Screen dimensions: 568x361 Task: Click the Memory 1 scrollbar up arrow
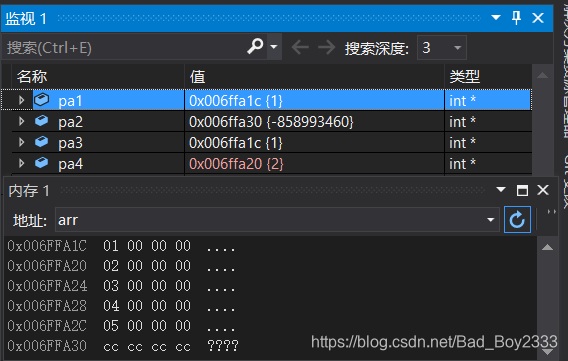point(547,248)
